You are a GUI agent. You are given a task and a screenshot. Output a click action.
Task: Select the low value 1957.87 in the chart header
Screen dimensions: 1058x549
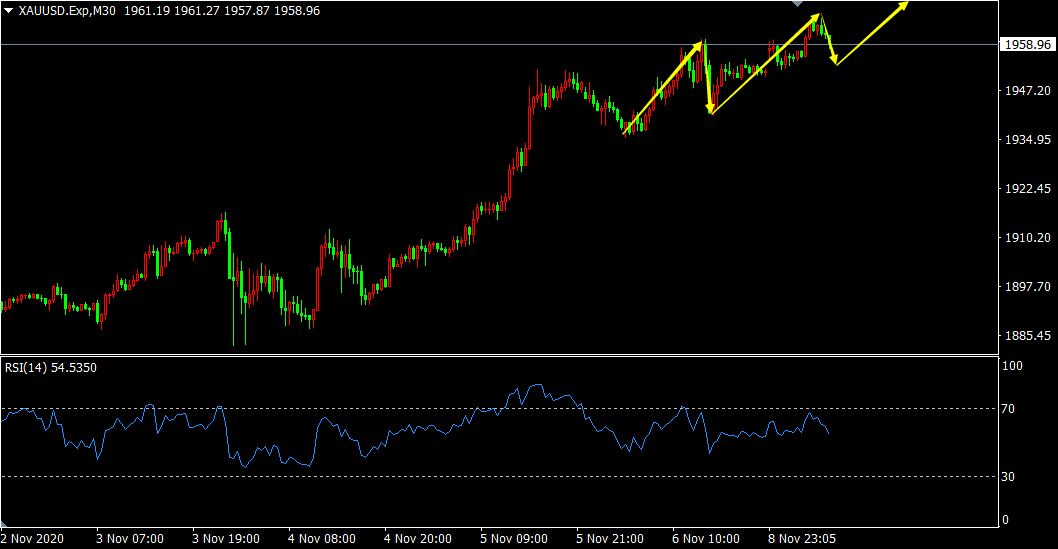click(x=247, y=11)
